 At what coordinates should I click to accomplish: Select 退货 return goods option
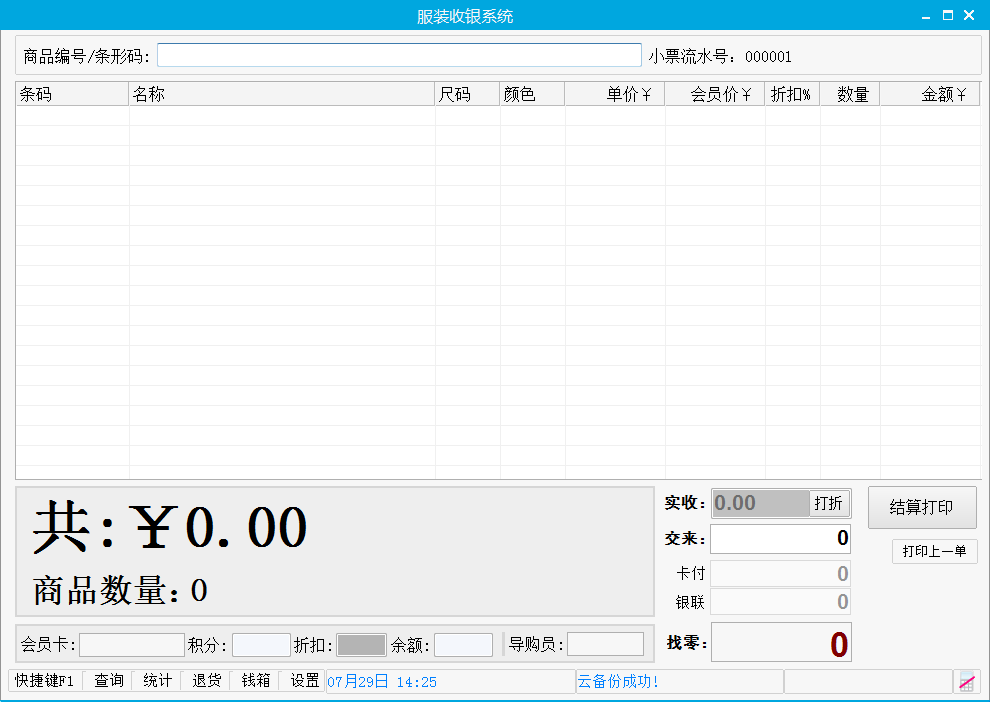(x=207, y=681)
